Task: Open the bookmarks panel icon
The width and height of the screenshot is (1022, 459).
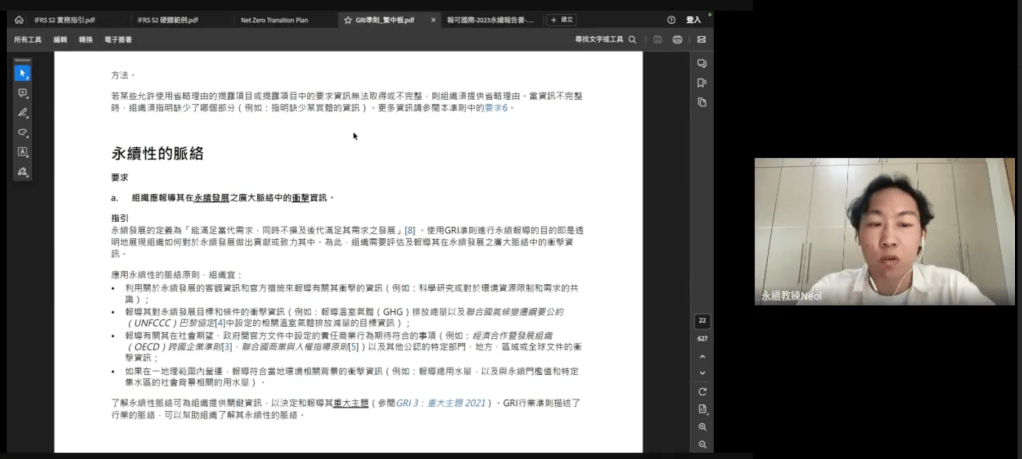Action: tap(702, 83)
